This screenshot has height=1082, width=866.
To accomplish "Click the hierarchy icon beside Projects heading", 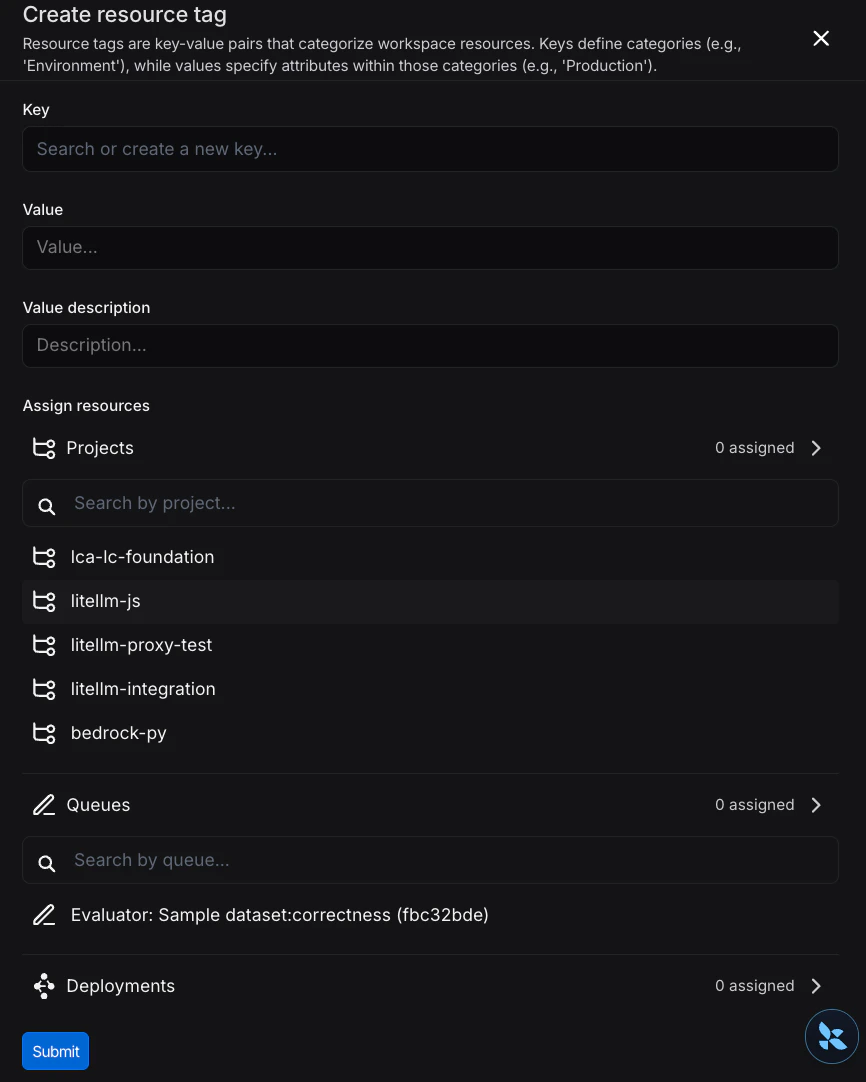I will click(x=44, y=448).
